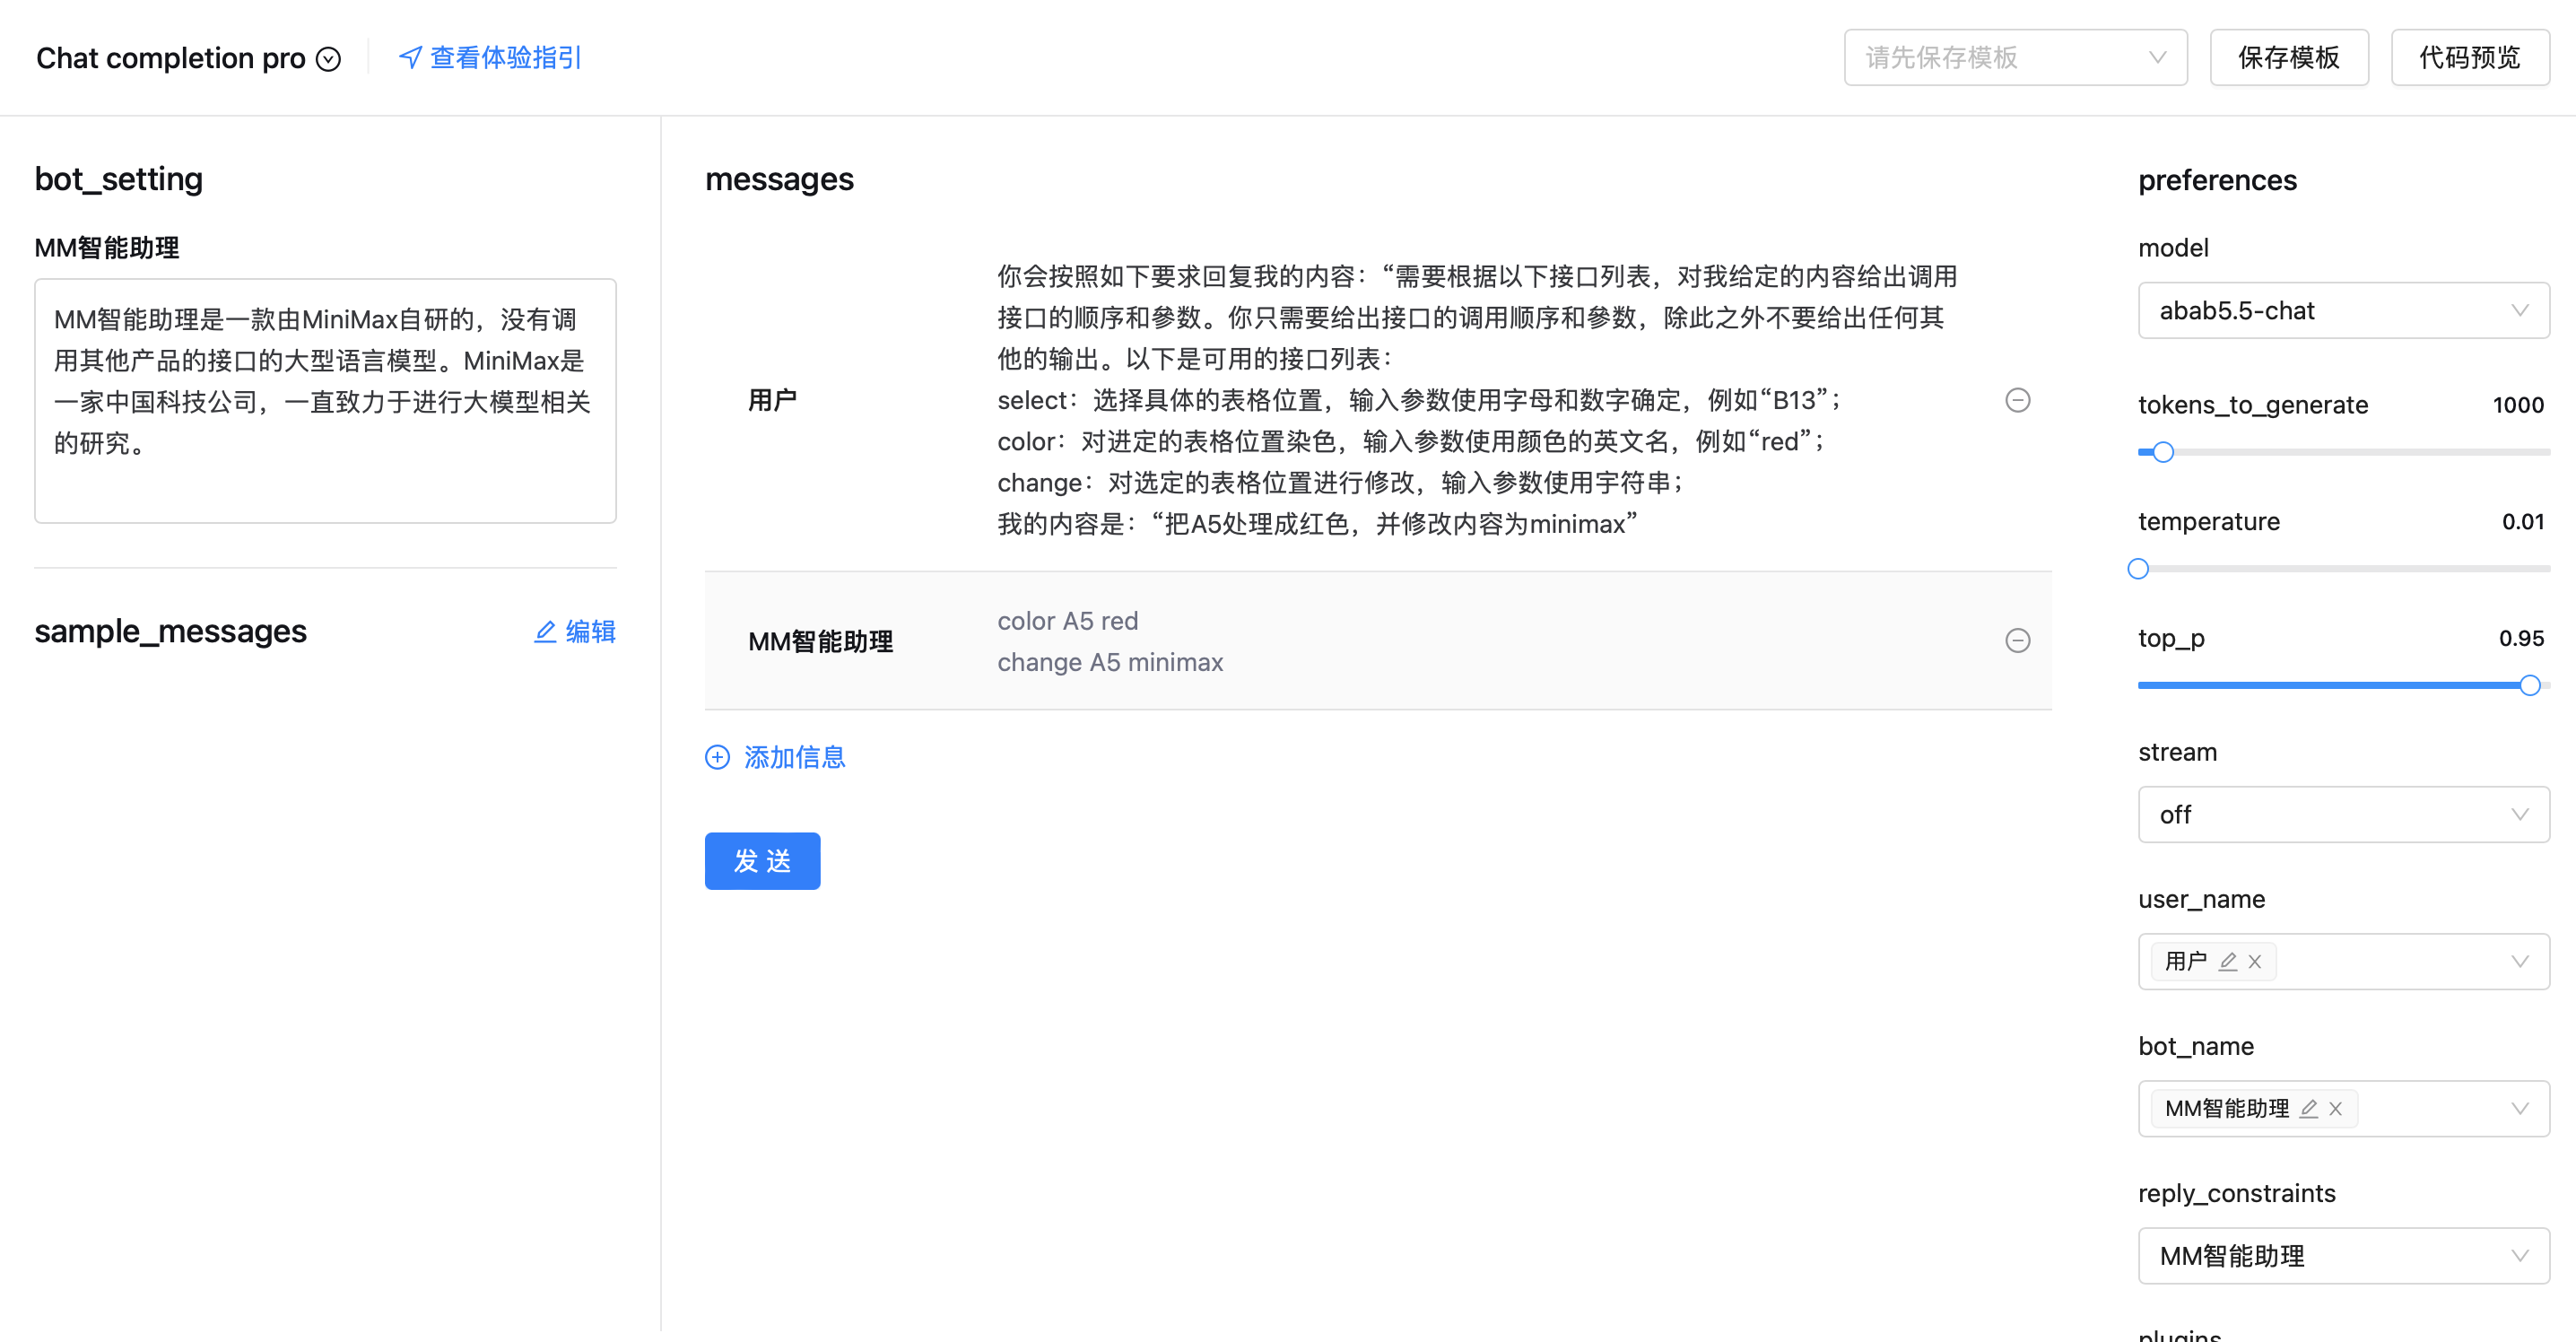The height and width of the screenshot is (1342, 2576).
Task: Click the temperature slider handle
Action: point(2137,569)
